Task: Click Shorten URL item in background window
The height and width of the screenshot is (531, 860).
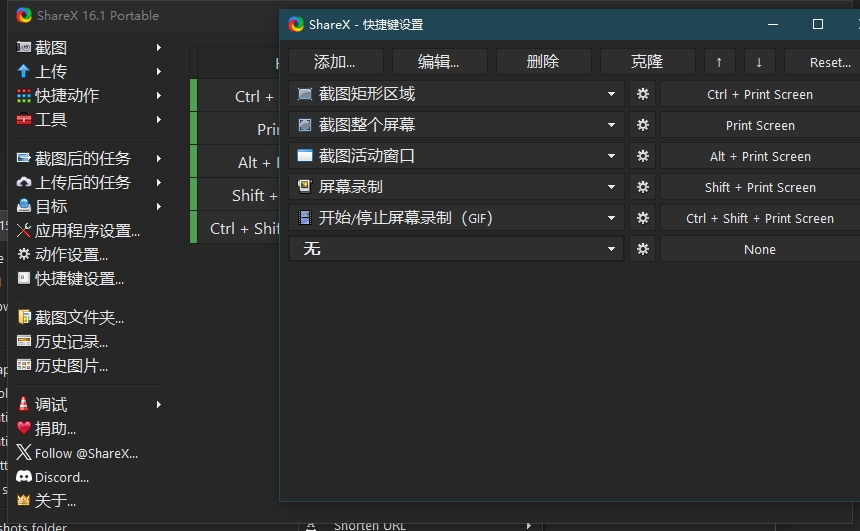Action: point(370,526)
